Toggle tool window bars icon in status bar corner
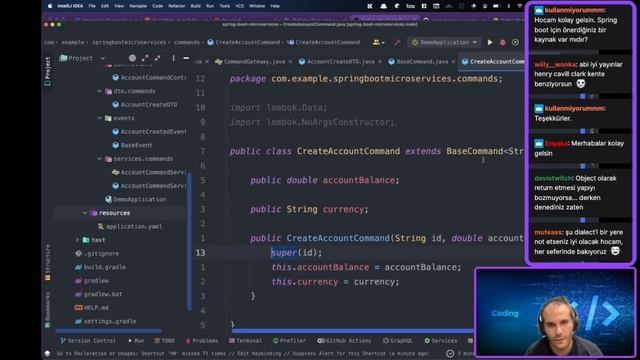Screen dimensions: 640x360 [47, 353]
